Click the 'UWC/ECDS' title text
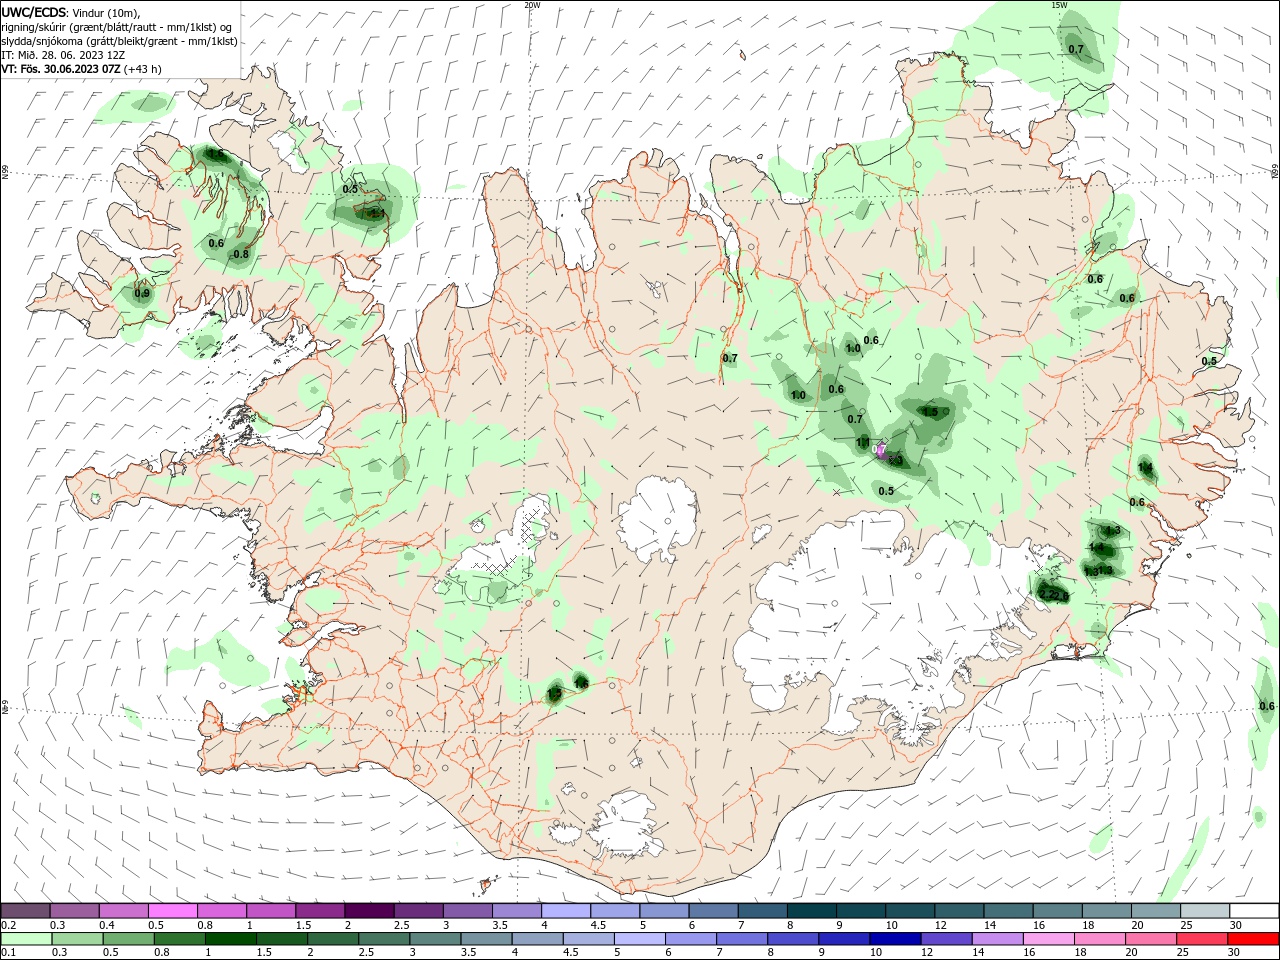Viewport: 1280px width, 960px height. (35, 12)
